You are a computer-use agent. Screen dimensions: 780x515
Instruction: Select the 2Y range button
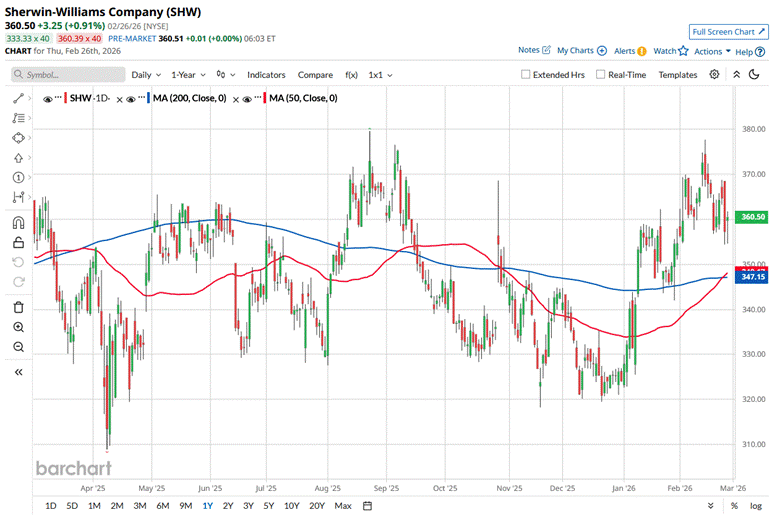pos(228,506)
